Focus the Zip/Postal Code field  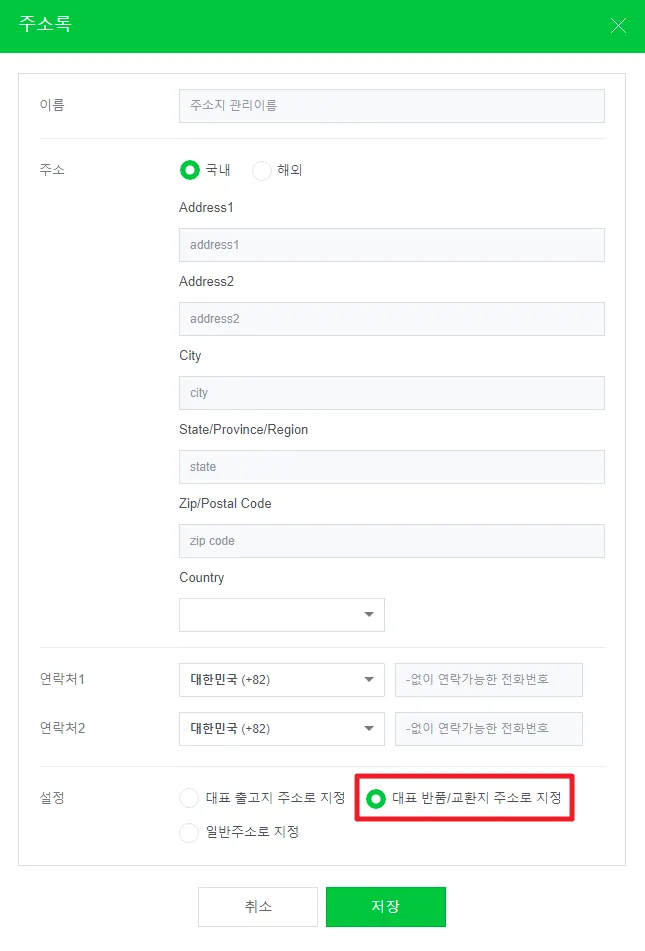click(x=391, y=541)
